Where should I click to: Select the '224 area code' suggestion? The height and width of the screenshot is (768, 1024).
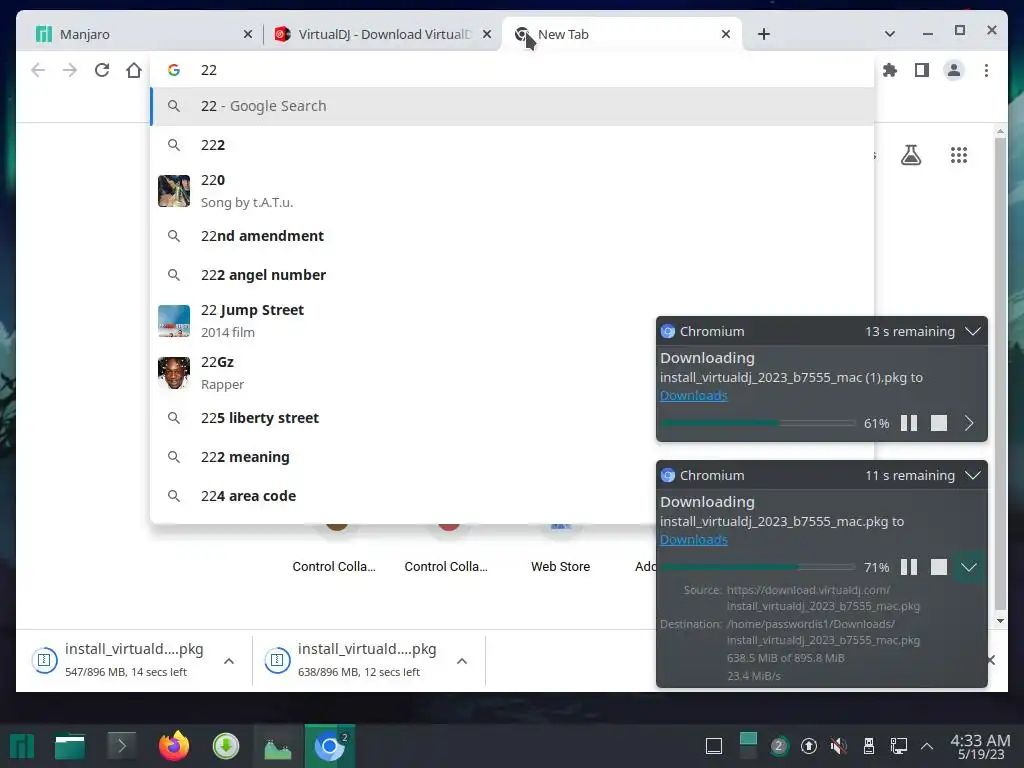point(512,496)
